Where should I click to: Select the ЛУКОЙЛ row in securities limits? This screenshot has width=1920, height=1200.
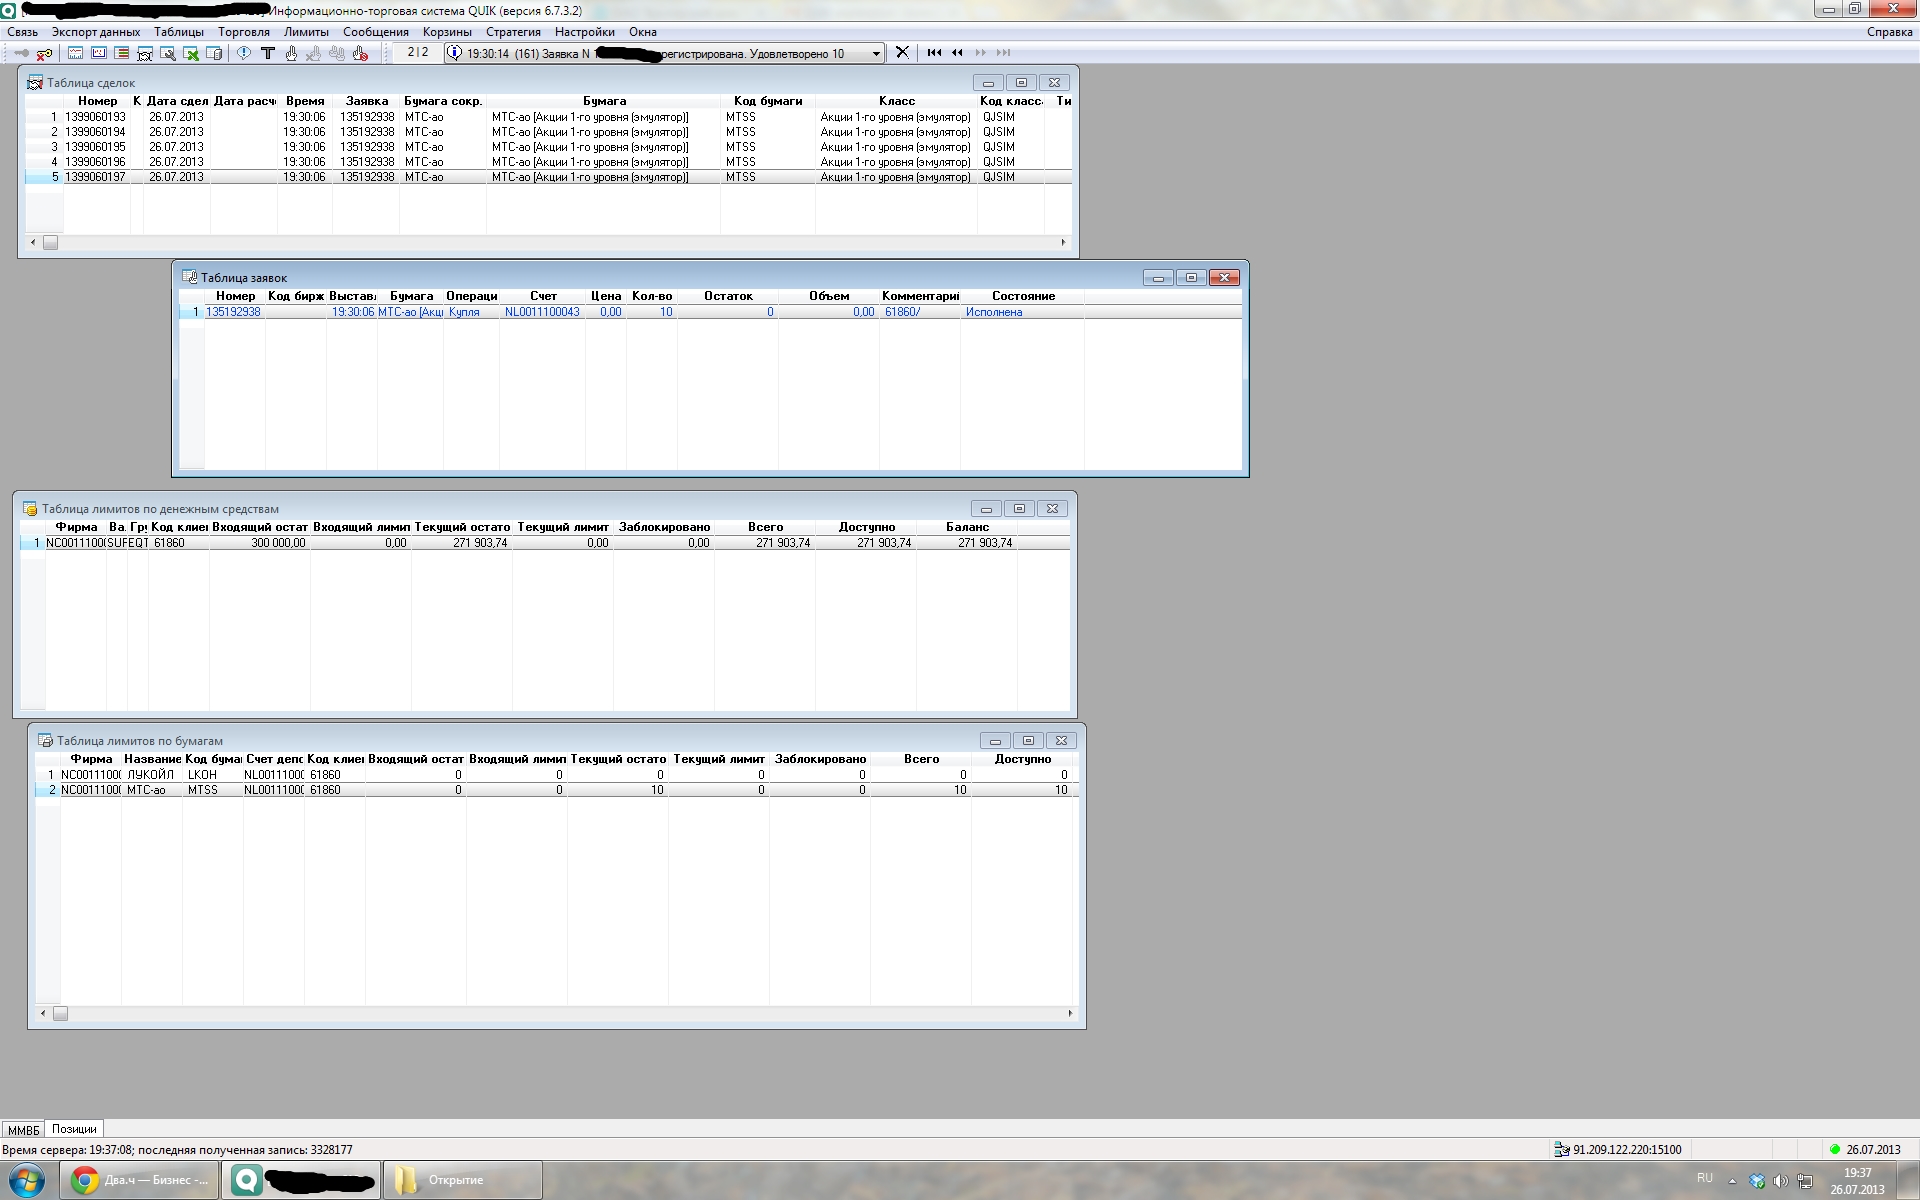[x=555, y=775]
